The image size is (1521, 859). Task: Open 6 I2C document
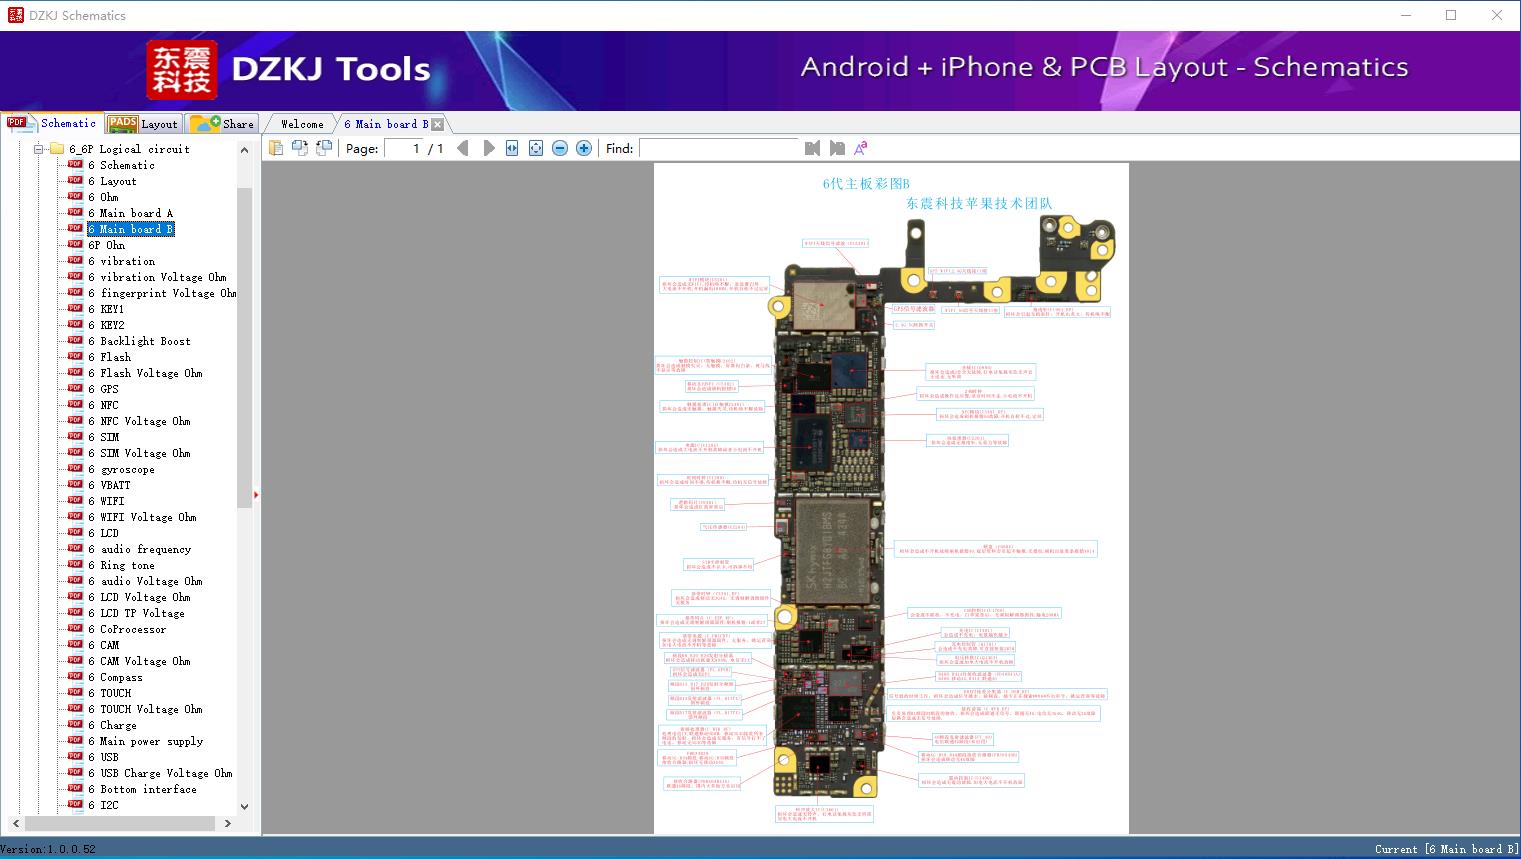tap(103, 805)
